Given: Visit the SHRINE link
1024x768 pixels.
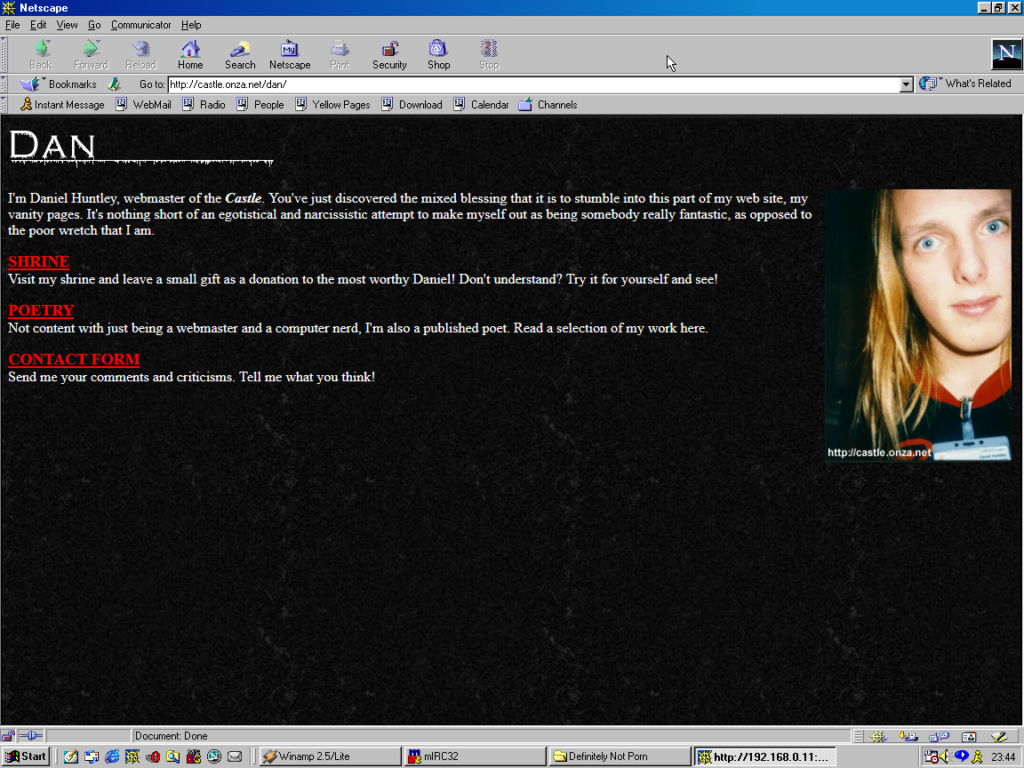Looking at the screenshot, I should click(x=37, y=262).
